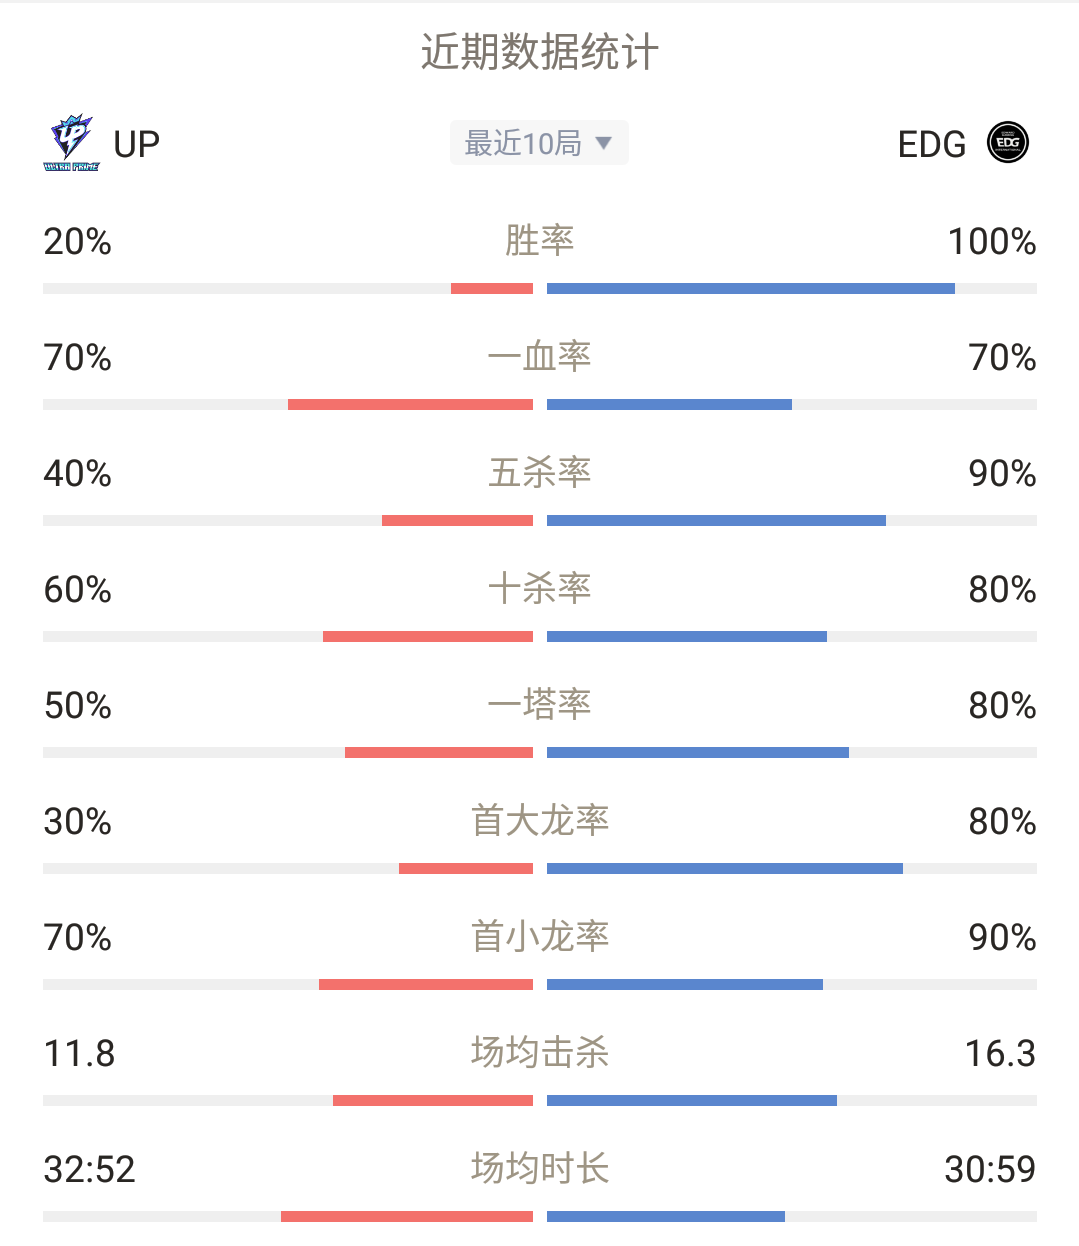Click the 一塔率 stat label
Screen dimensions: 1079x1246
pyautogui.click(x=540, y=704)
